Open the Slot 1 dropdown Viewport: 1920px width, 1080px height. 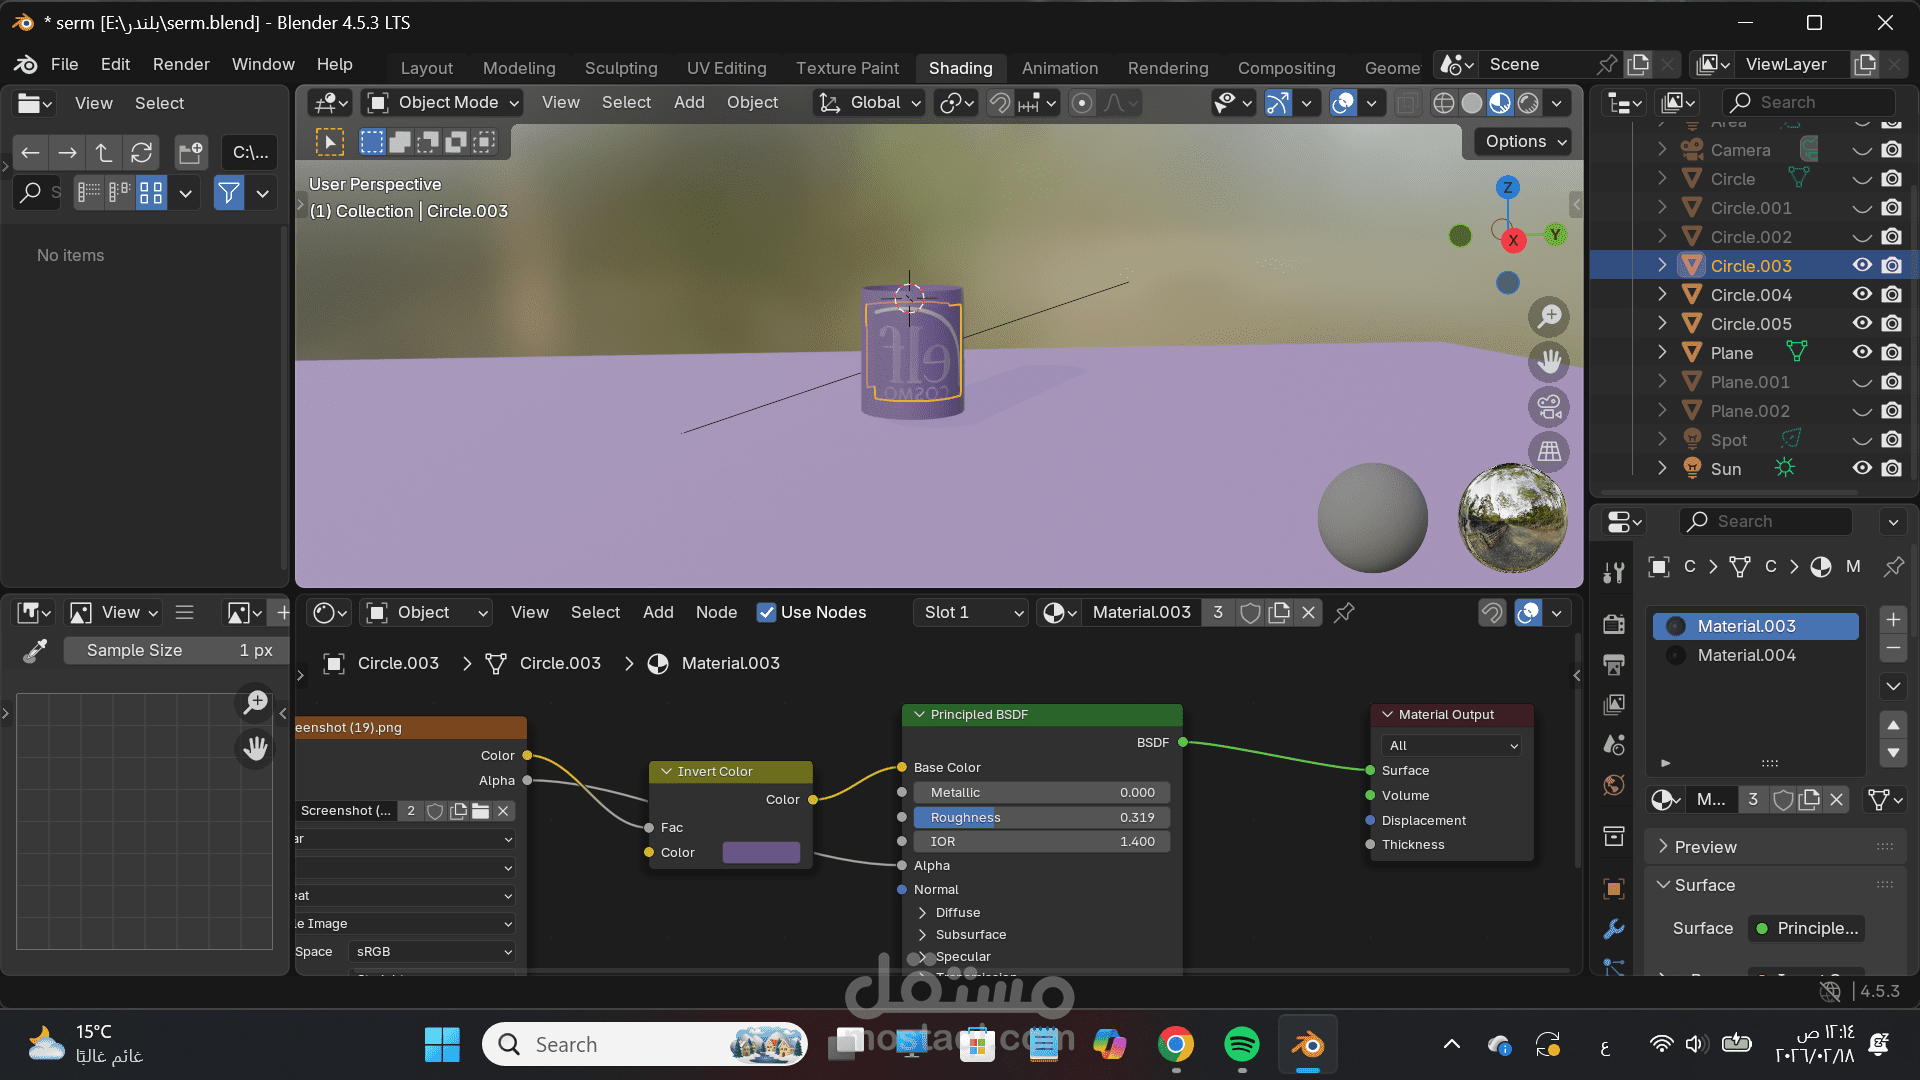(x=971, y=612)
